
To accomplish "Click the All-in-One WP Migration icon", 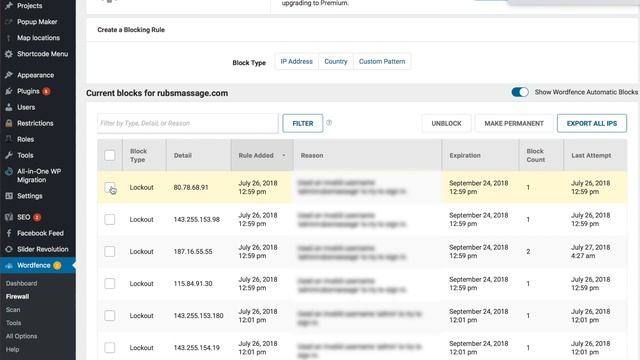I will point(9,171).
